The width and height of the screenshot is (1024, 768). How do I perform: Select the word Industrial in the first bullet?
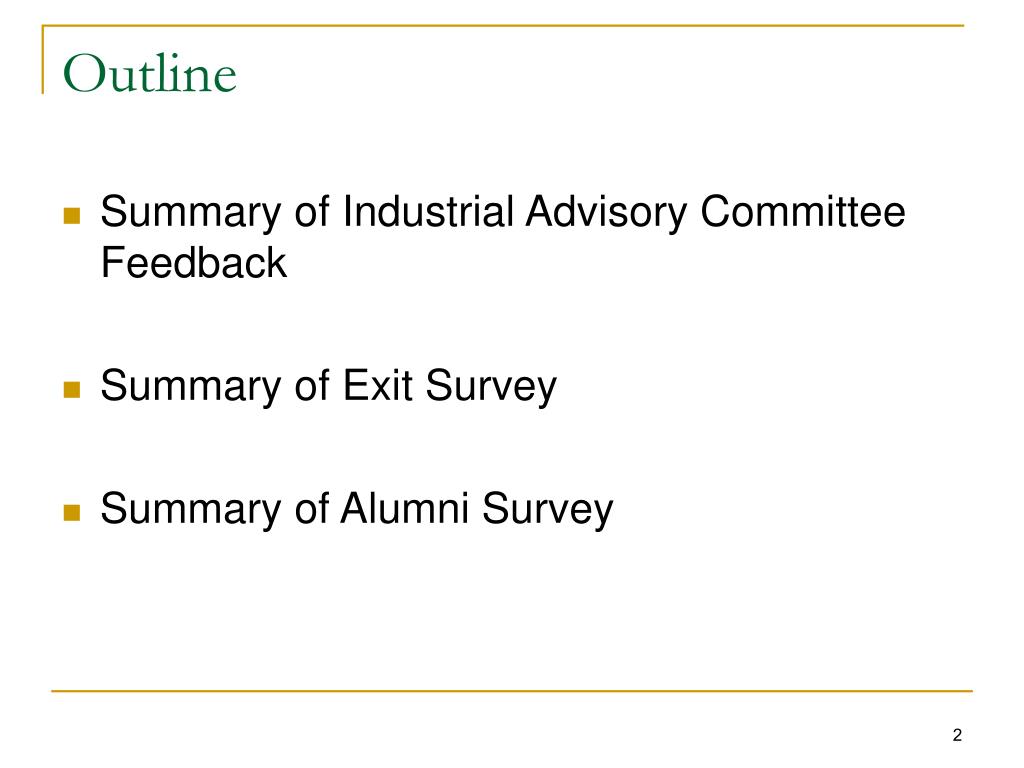point(428,212)
